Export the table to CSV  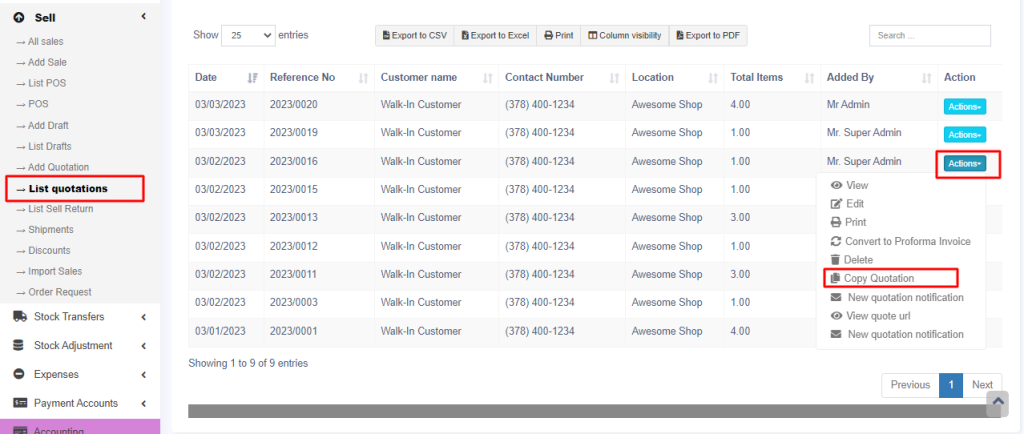click(414, 36)
